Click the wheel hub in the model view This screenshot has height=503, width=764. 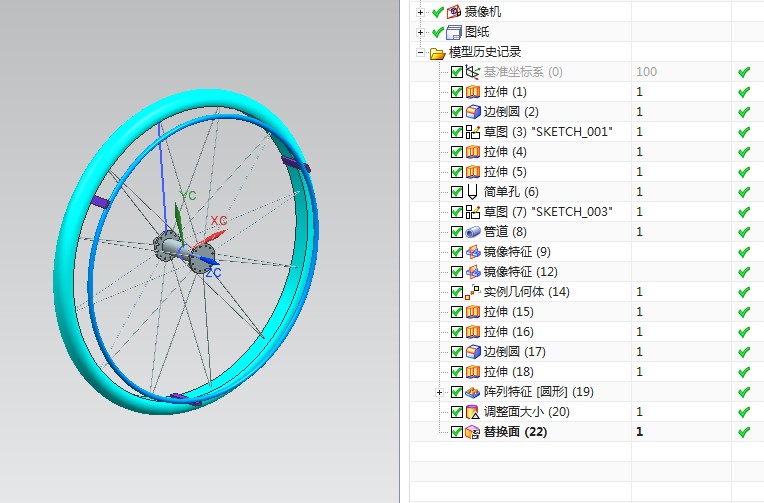pos(184,250)
